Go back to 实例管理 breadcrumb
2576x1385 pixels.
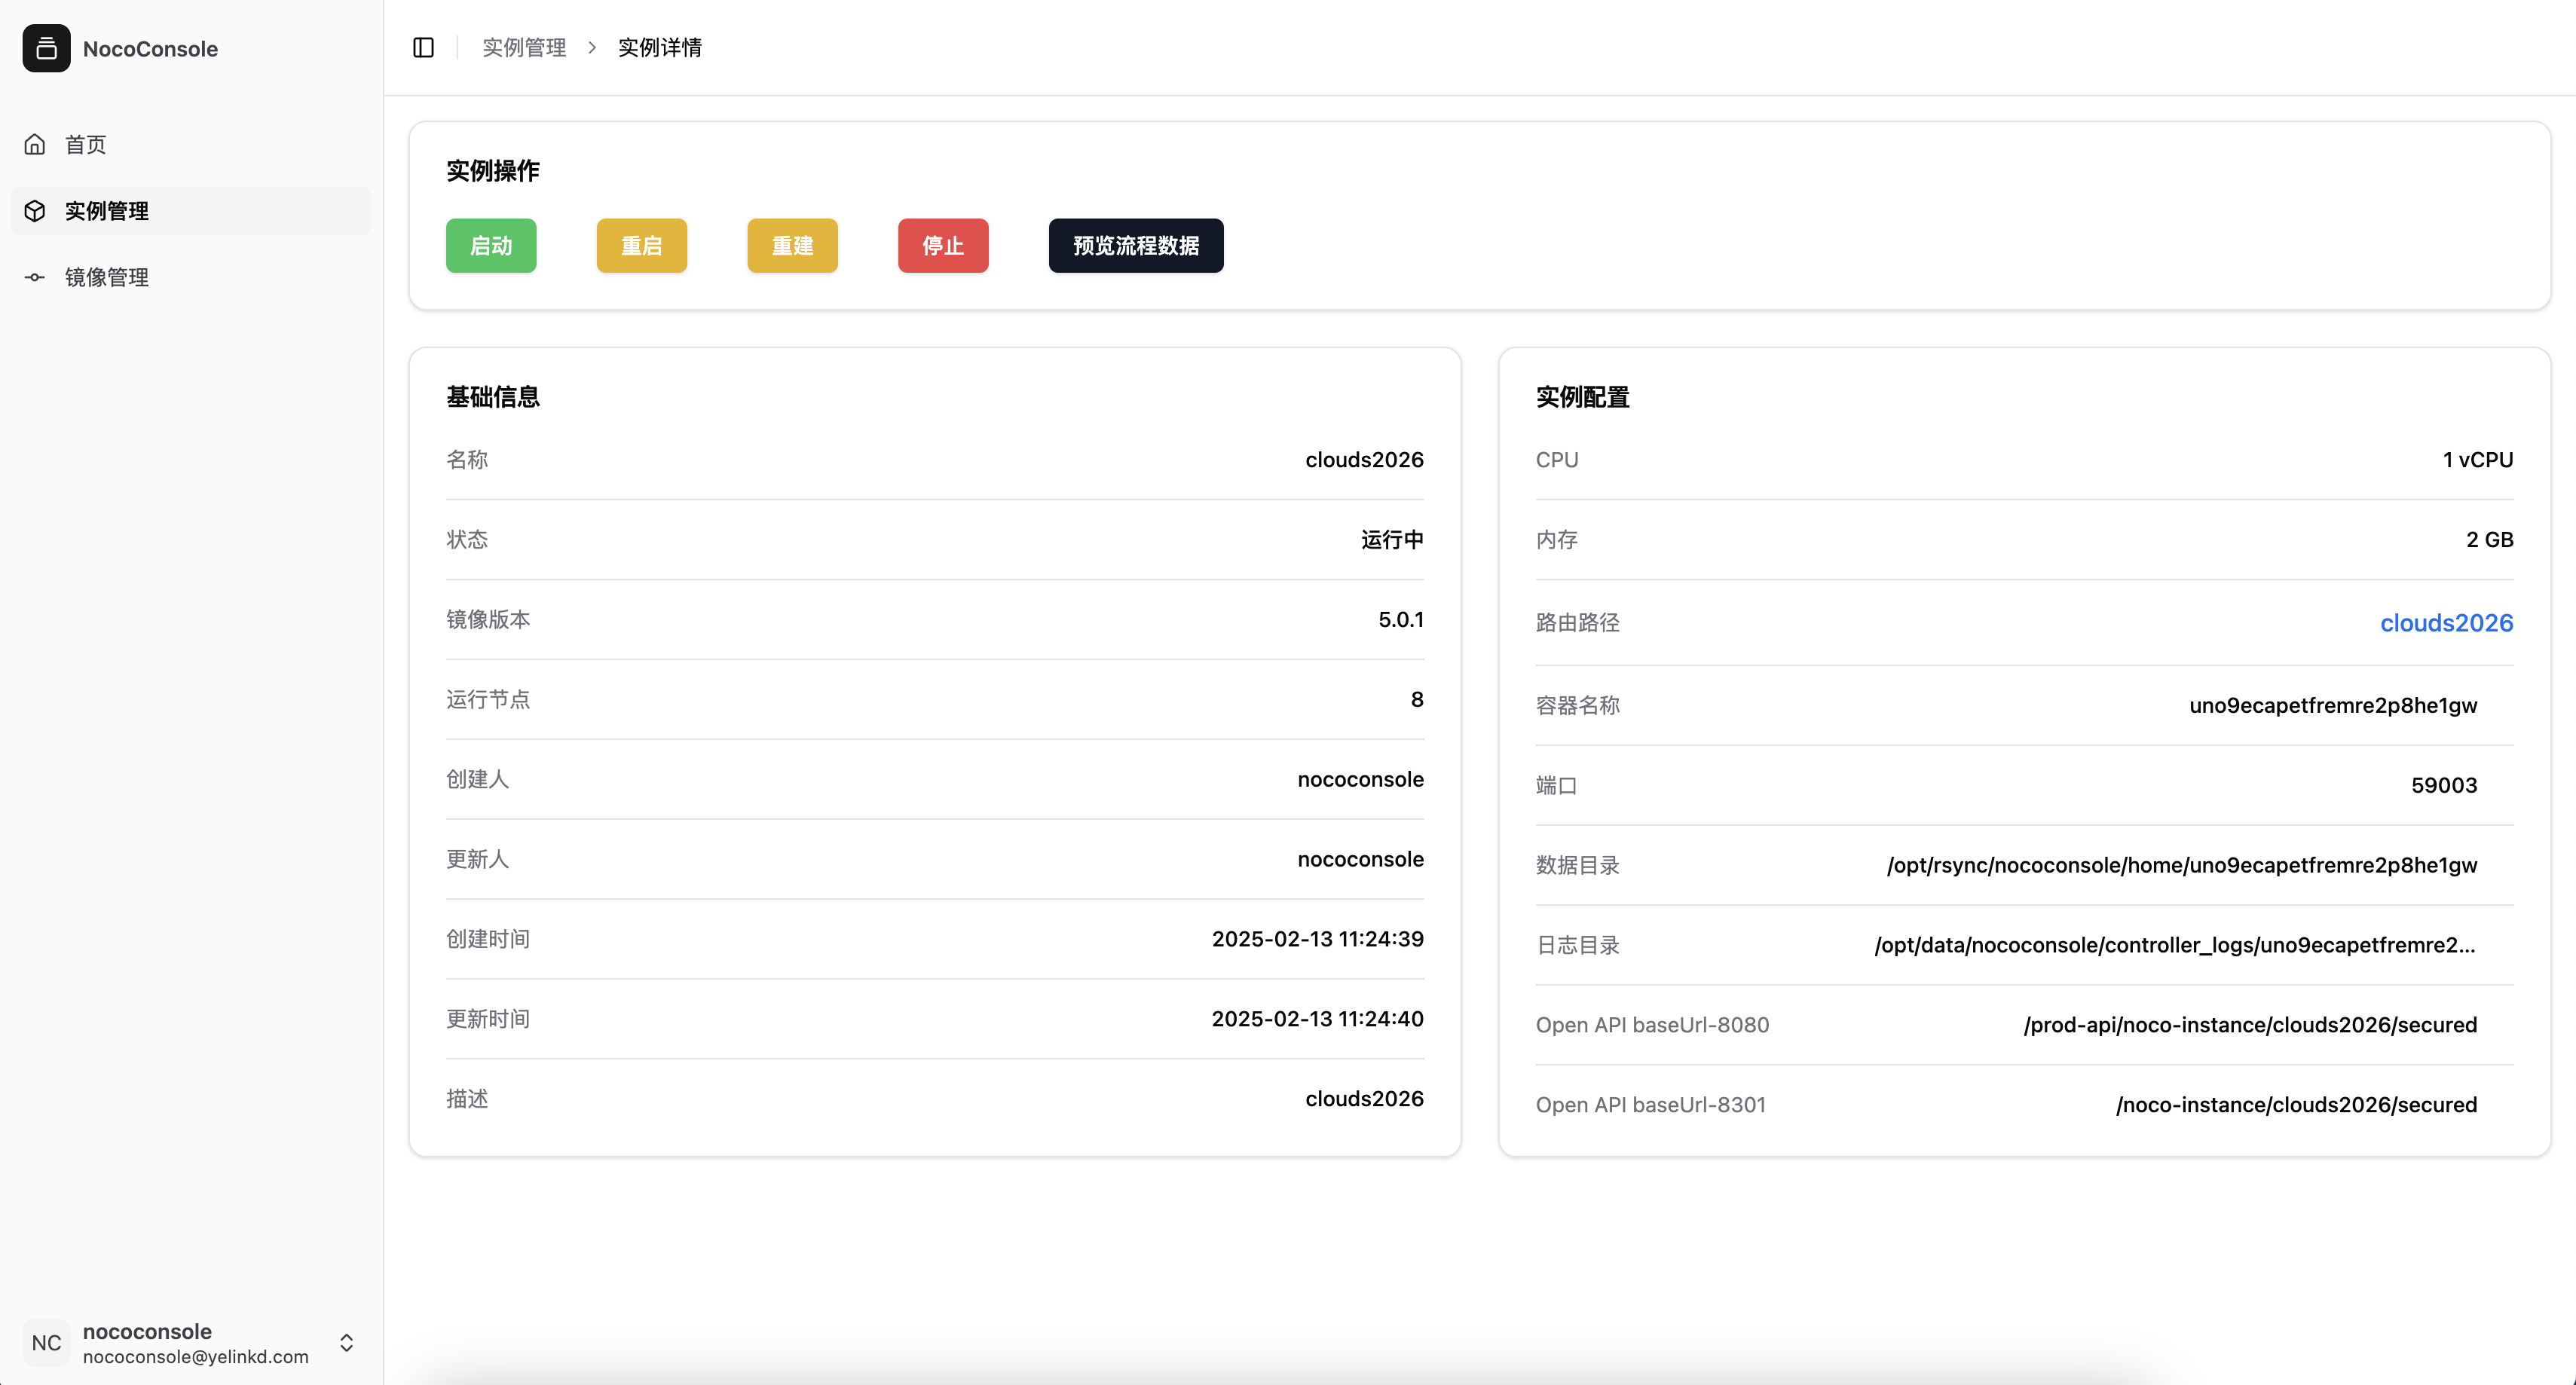pyautogui.click(x=524, y=47)
